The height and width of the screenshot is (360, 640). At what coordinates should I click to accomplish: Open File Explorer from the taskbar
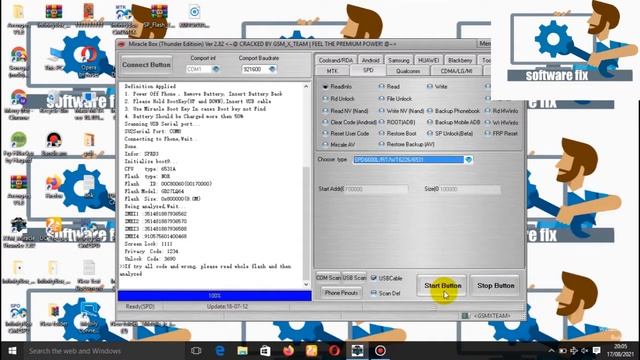(242, 351)
